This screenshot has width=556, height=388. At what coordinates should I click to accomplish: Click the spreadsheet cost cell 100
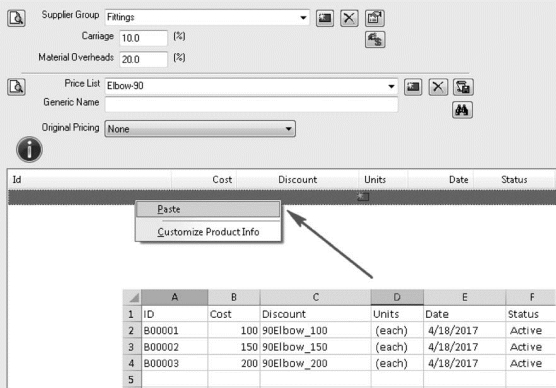point(234,330)
